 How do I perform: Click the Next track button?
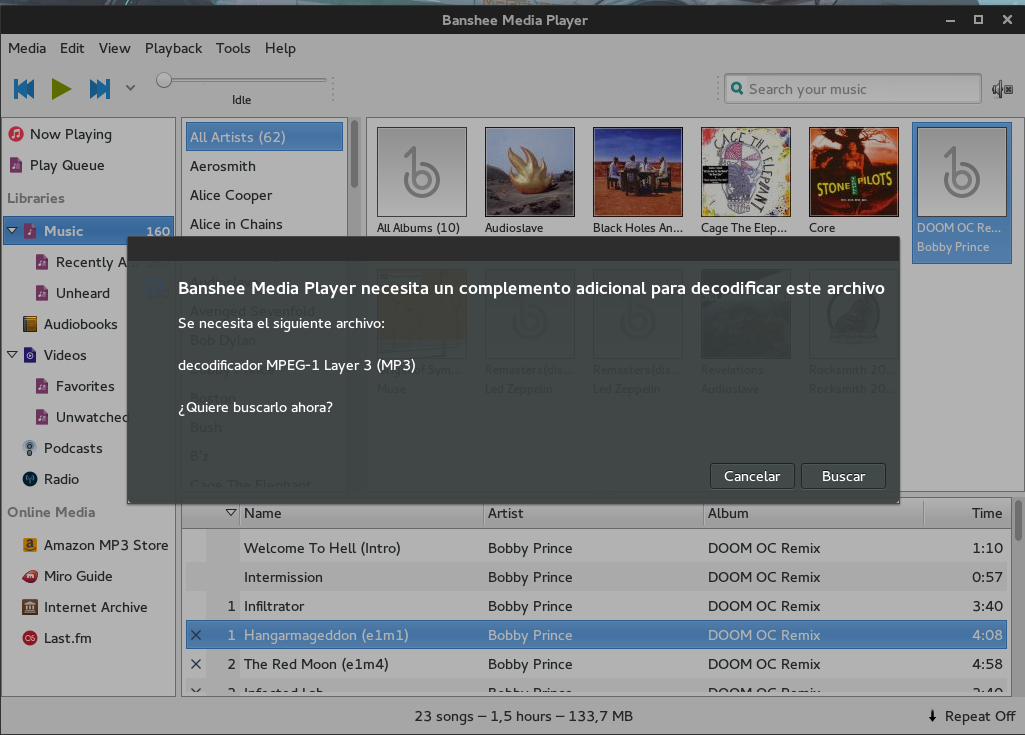(99, 89)
